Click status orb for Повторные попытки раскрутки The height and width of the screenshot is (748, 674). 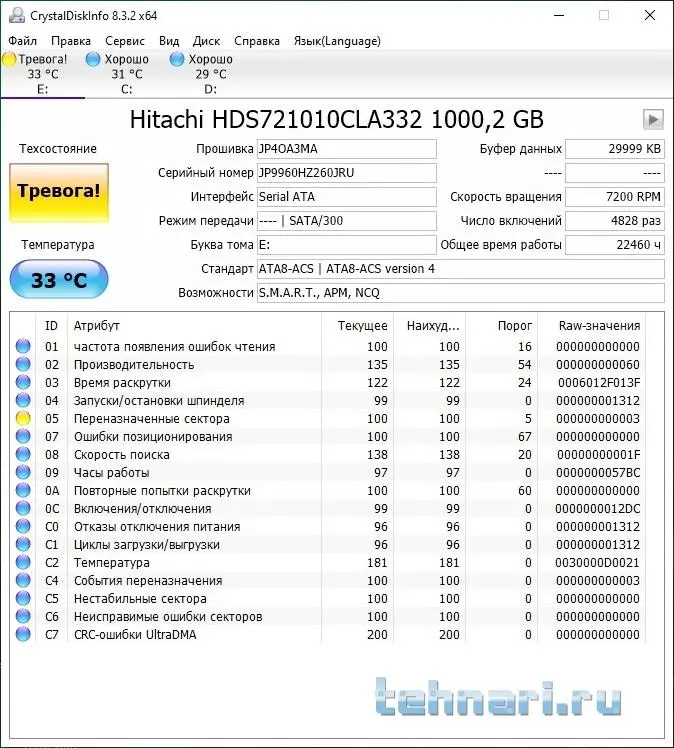(x=23, y=490)
